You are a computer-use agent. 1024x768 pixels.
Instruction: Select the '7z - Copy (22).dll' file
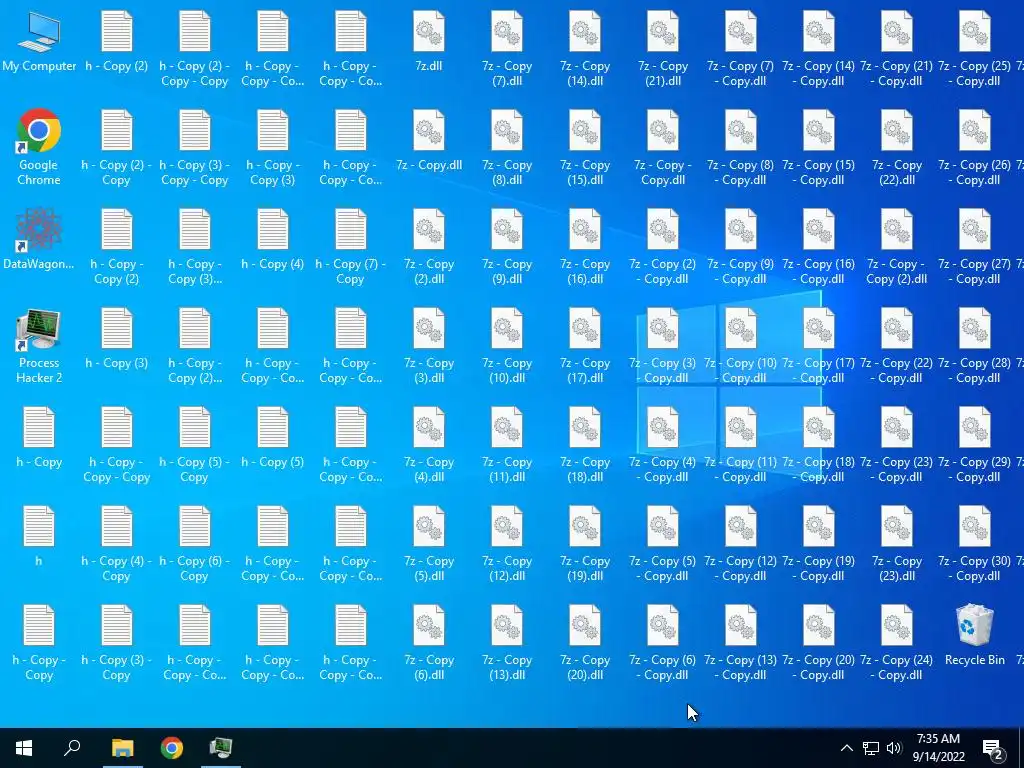click(x=897, y=148)
